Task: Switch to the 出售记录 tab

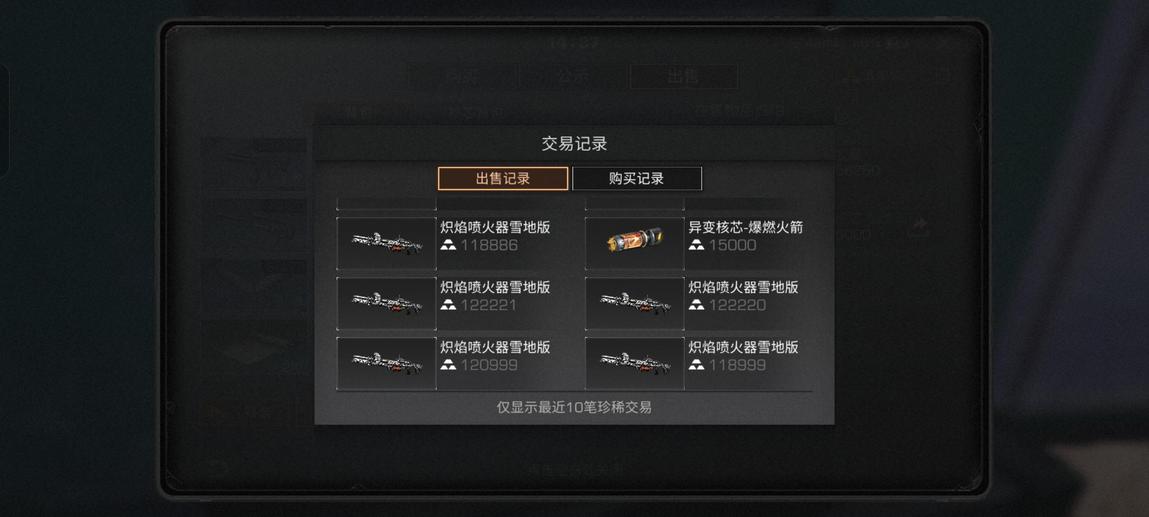Action: pyautogui.click(x=503, y=179)
